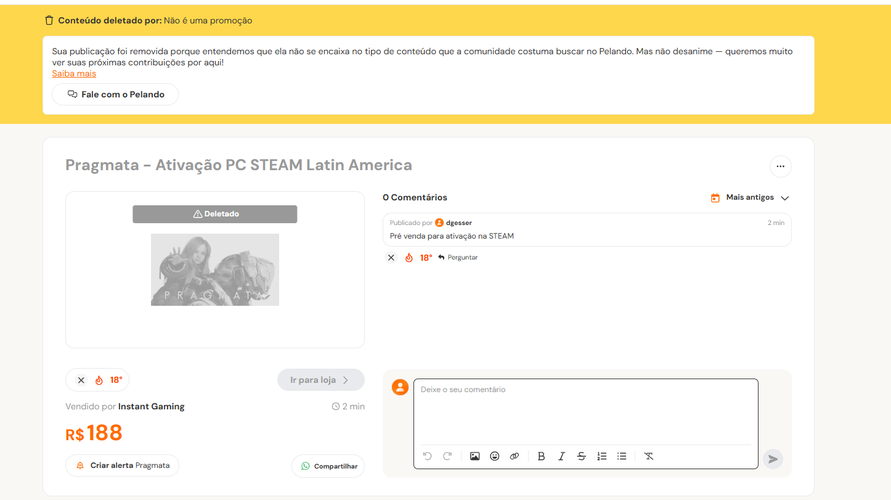The height and width of the screenshot is (500, 891).
Task: Click the undo icon in comment editor
Action: 427,456
